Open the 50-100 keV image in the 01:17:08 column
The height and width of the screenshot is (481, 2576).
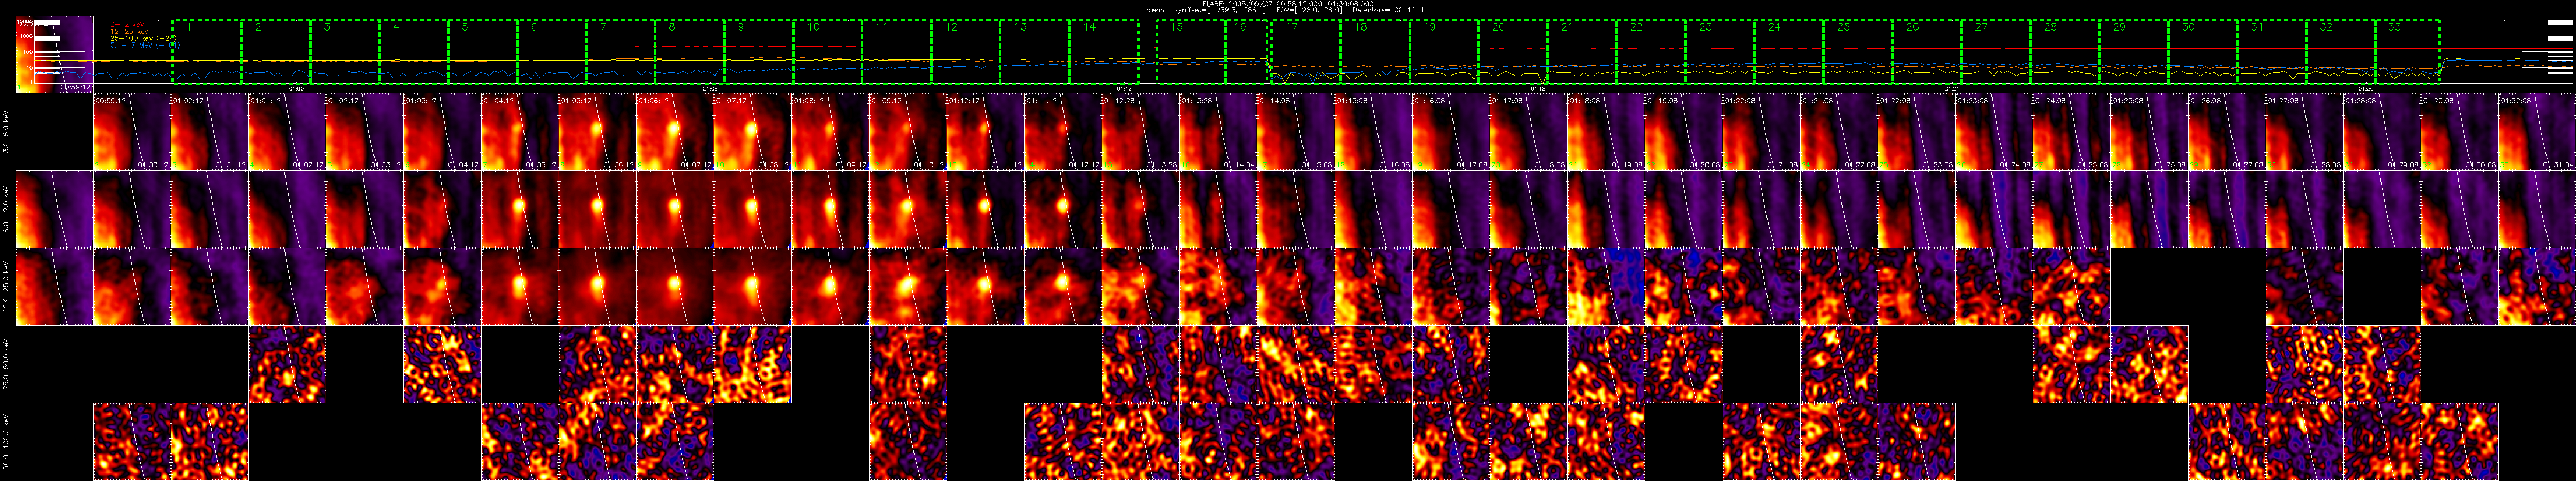(x=1528, y=442)
